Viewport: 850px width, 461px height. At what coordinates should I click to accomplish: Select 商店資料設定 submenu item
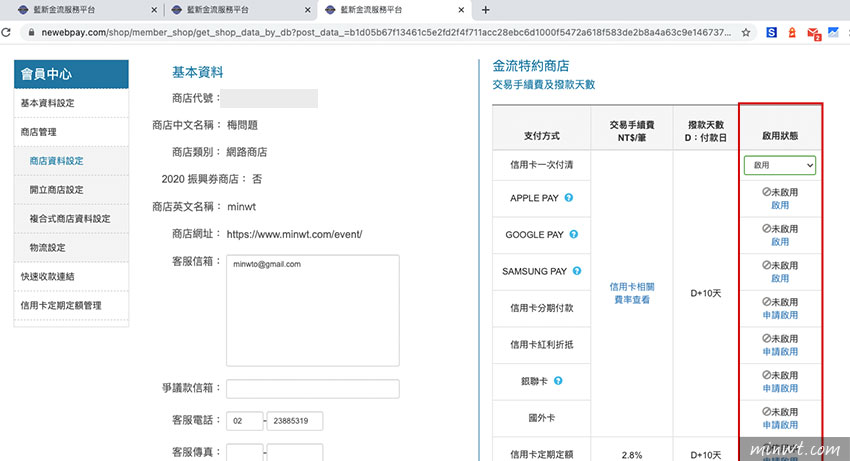[71, 161]
